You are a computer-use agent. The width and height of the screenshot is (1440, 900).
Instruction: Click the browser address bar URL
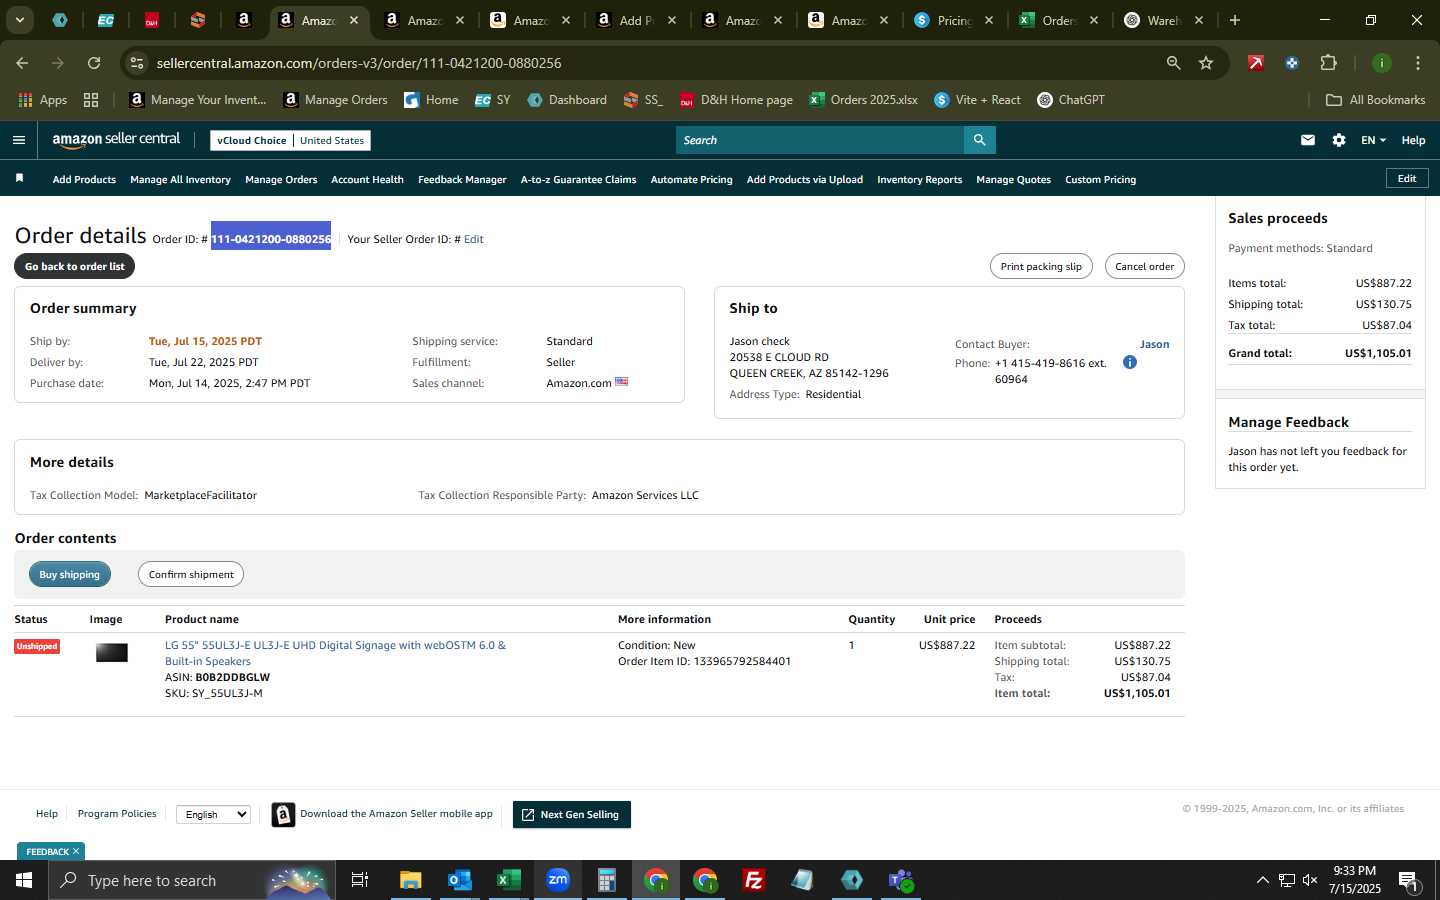click(x=359, y=63)
